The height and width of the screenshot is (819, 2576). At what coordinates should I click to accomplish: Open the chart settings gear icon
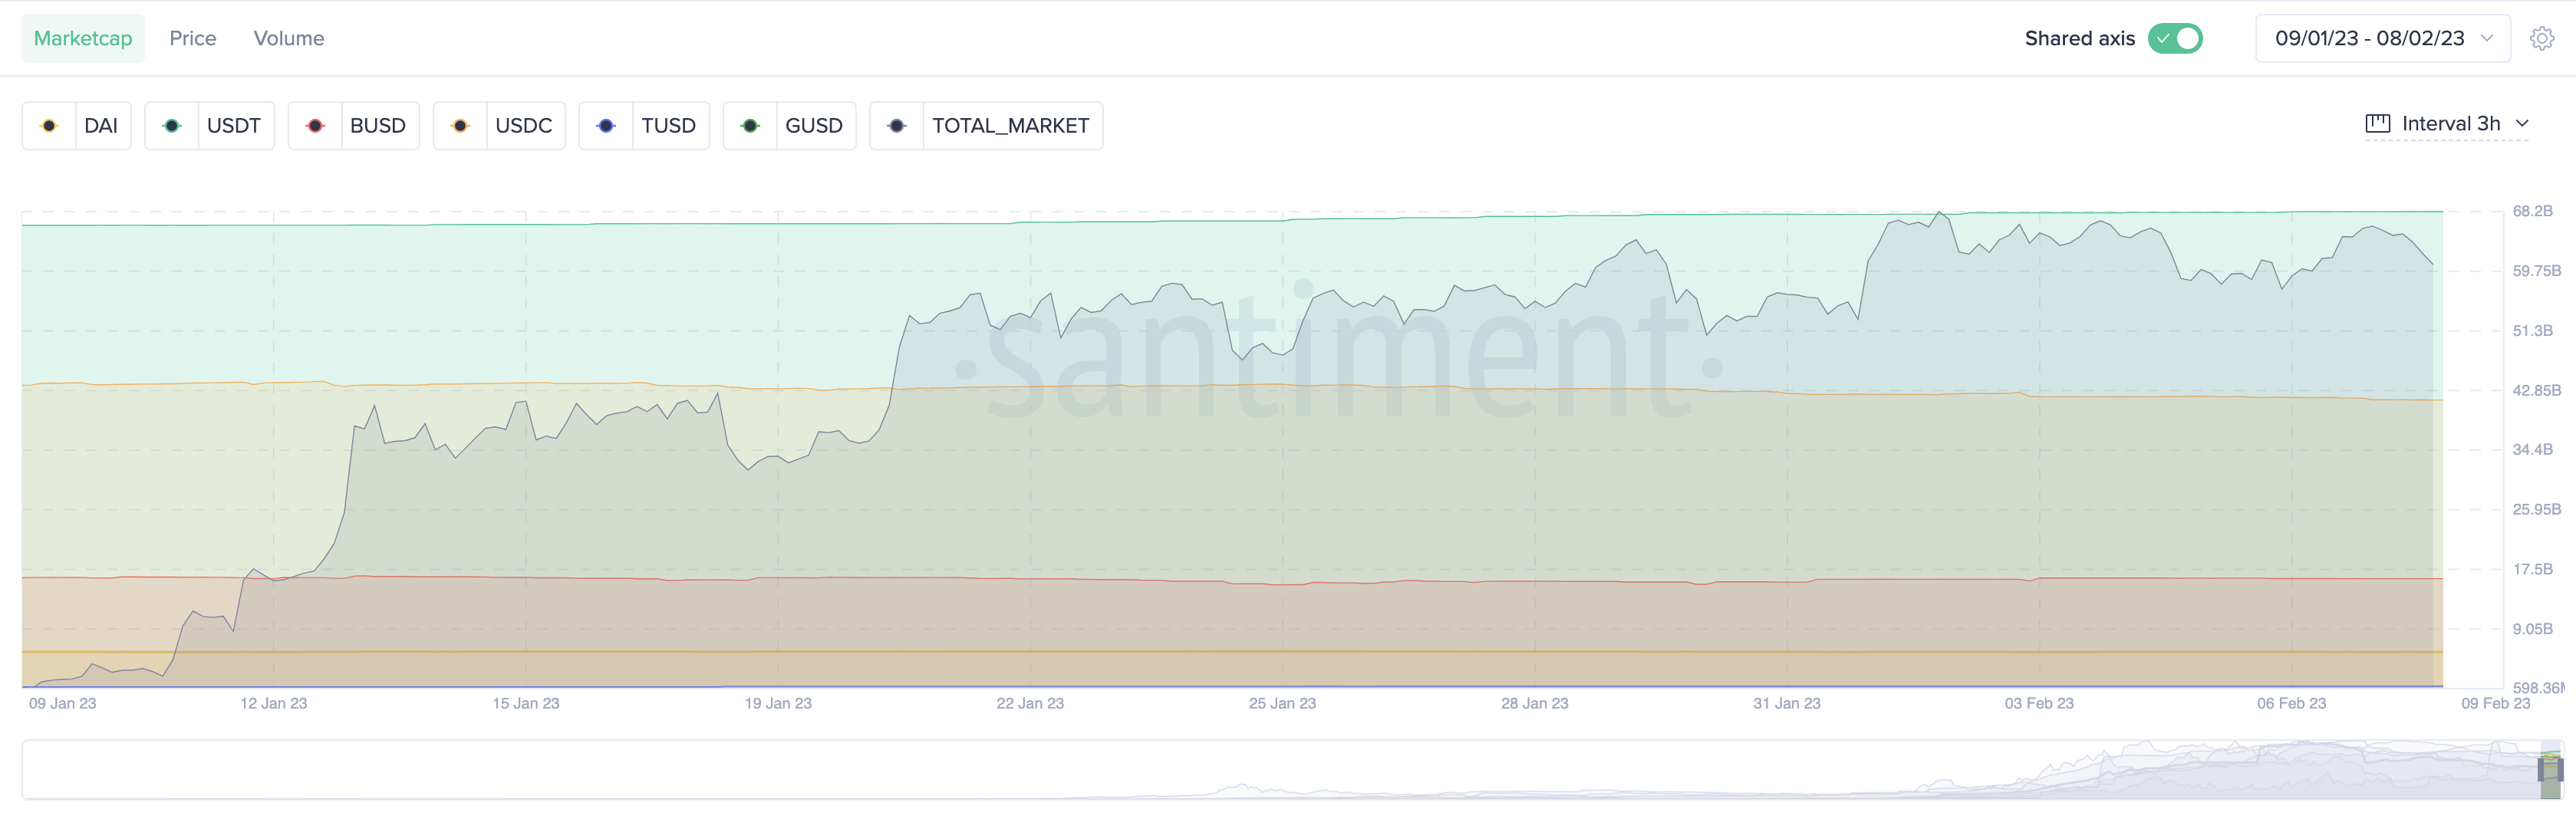click(2541, 39)
